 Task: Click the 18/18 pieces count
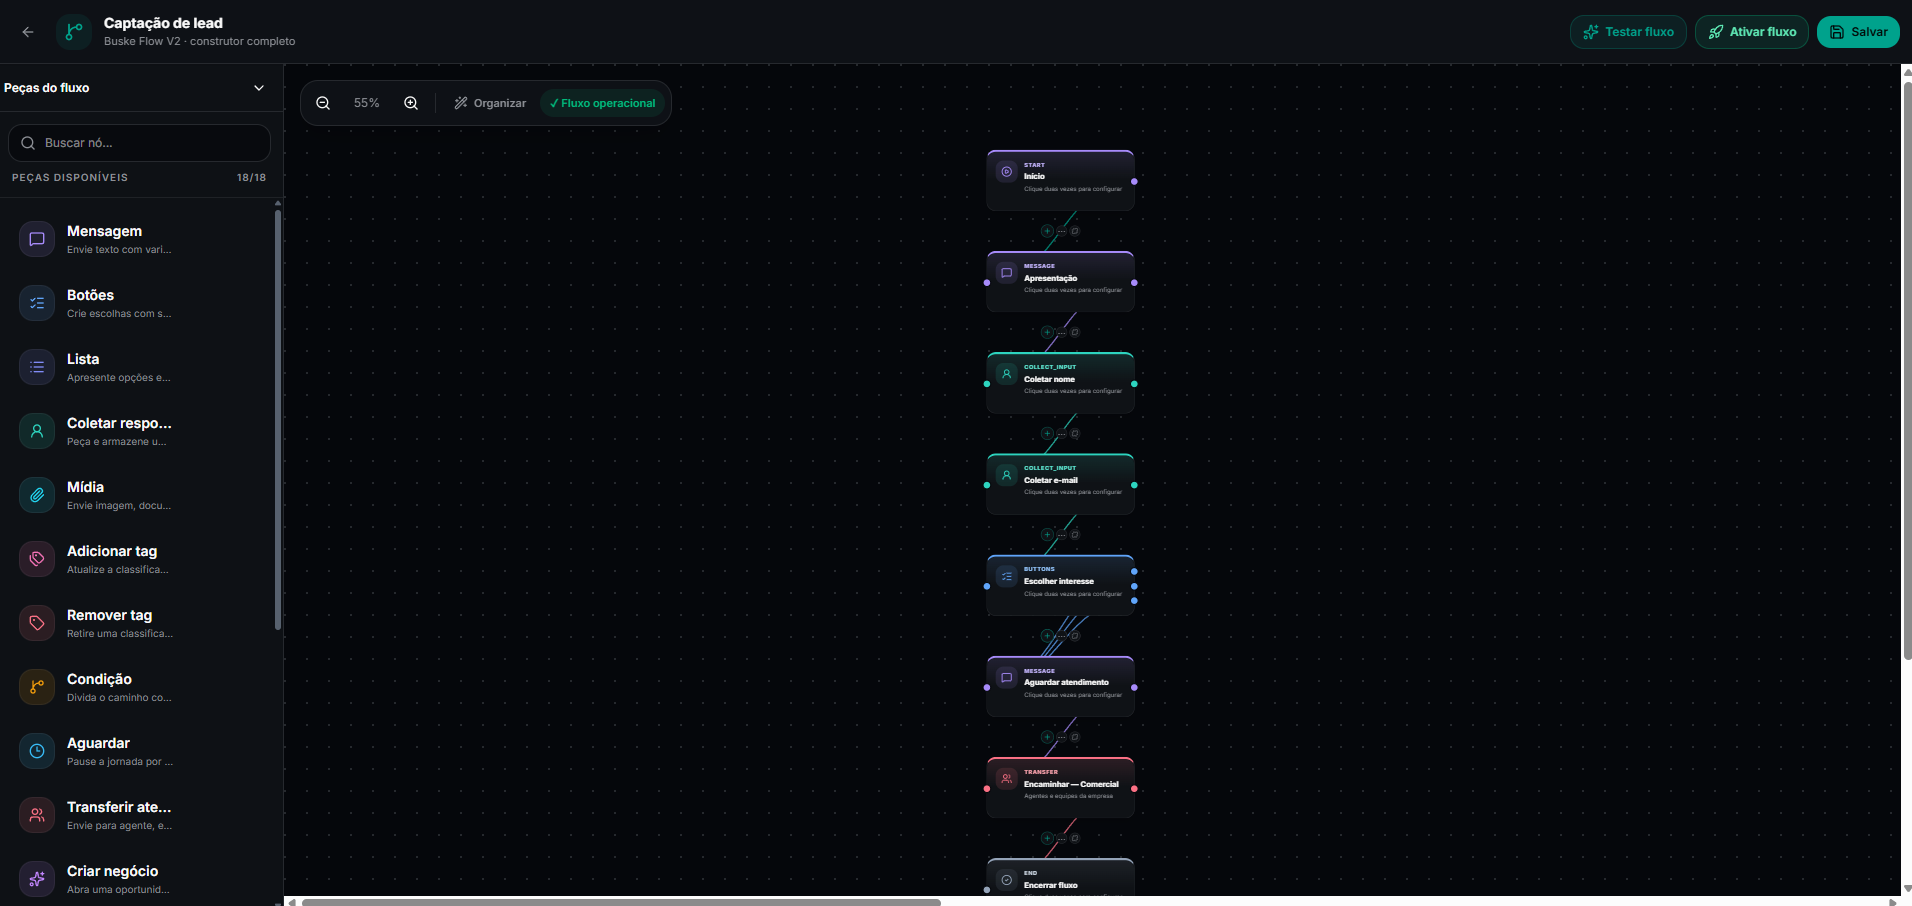pyautogui.click(x=251, y=178)
